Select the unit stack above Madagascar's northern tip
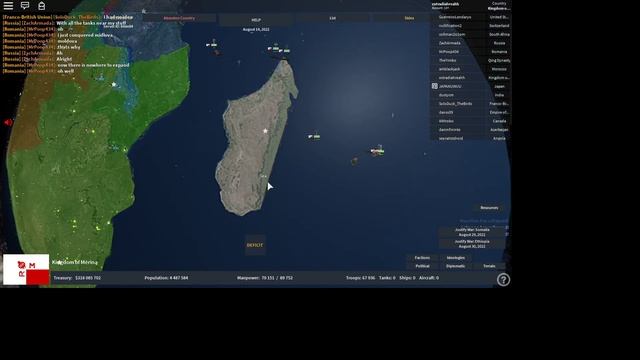The height and width of the screenshot is (360, 640). tap(279, 49)
